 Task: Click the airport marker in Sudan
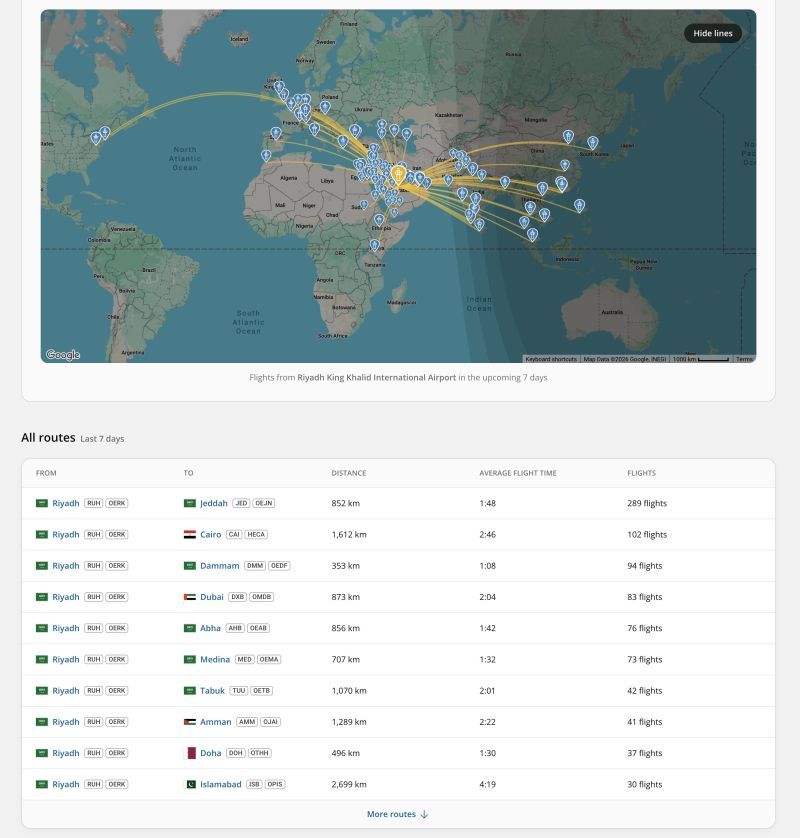click(x=364, y=204)
